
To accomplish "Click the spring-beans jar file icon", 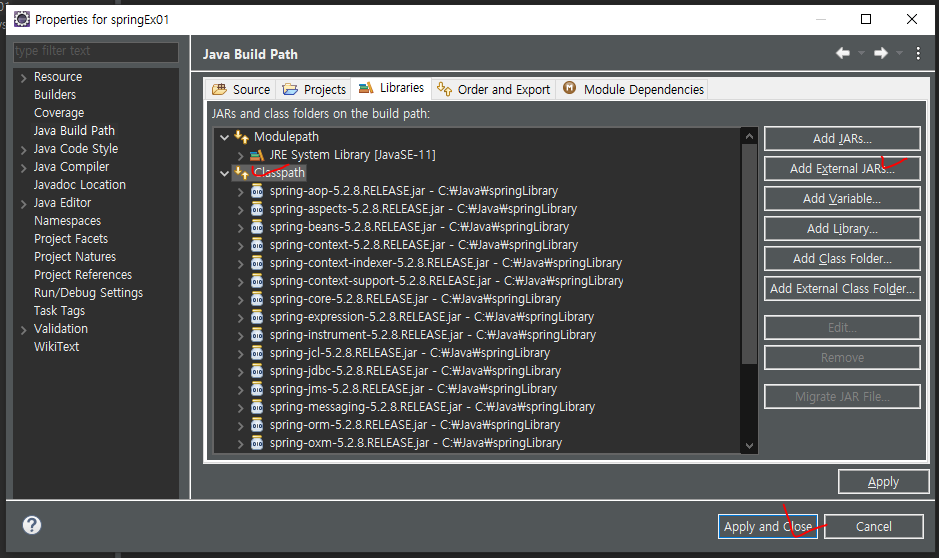I will pos(257,227).
